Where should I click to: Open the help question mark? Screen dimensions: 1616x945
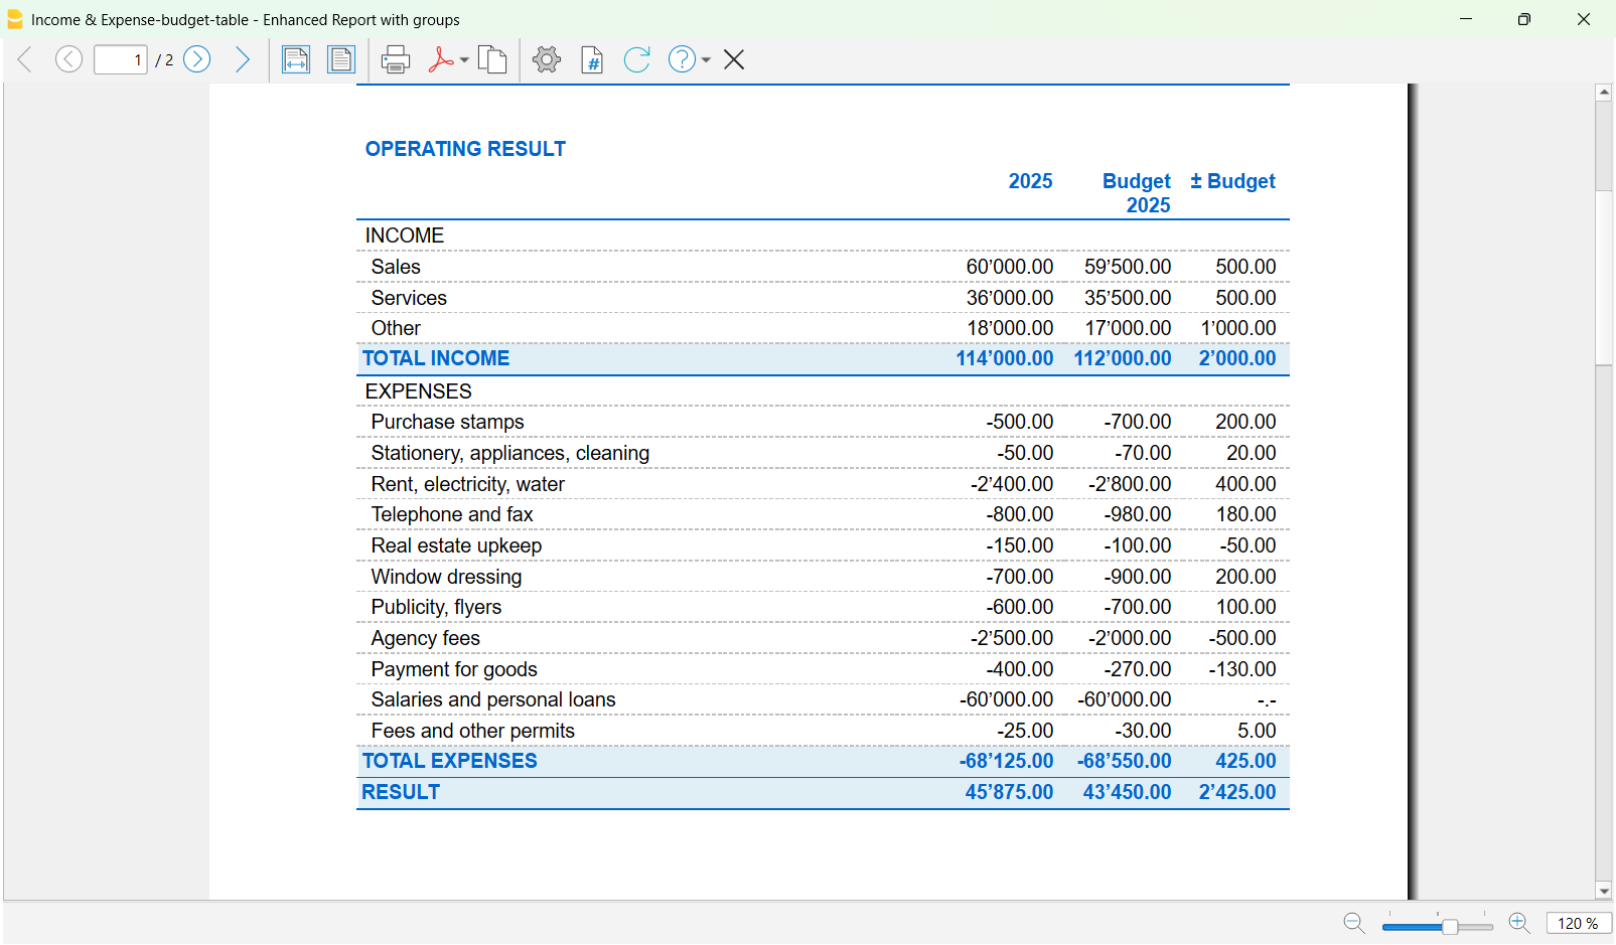click(x=681, y=60)
